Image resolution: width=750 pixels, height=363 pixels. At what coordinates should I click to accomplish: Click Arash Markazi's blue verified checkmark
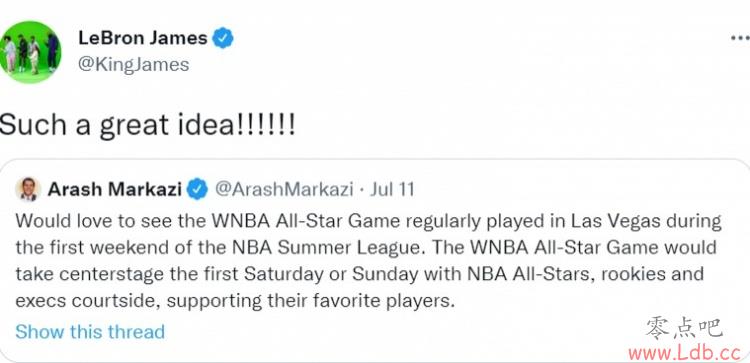pos(197,190)
